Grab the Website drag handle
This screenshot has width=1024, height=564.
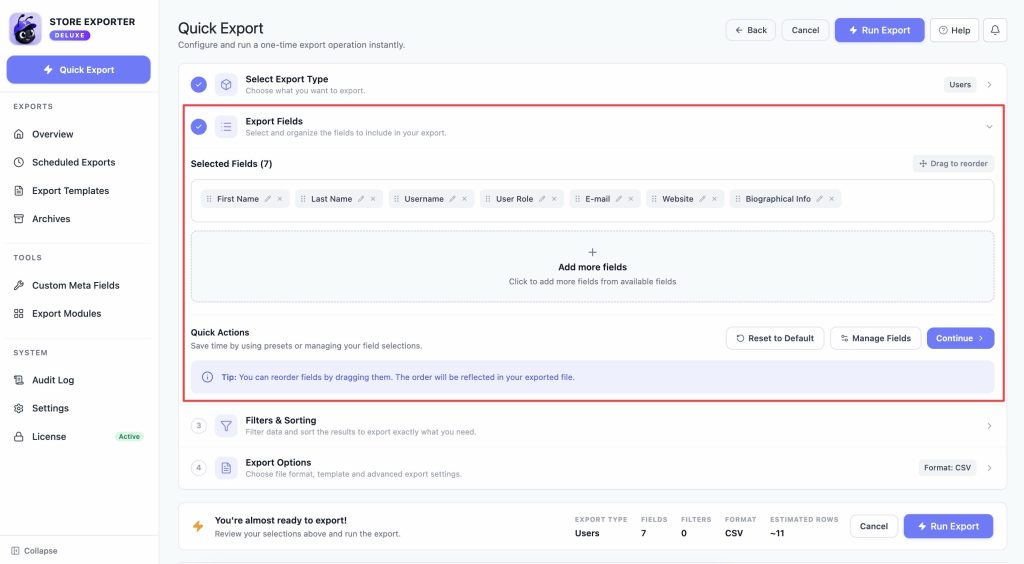pos(654,199)
